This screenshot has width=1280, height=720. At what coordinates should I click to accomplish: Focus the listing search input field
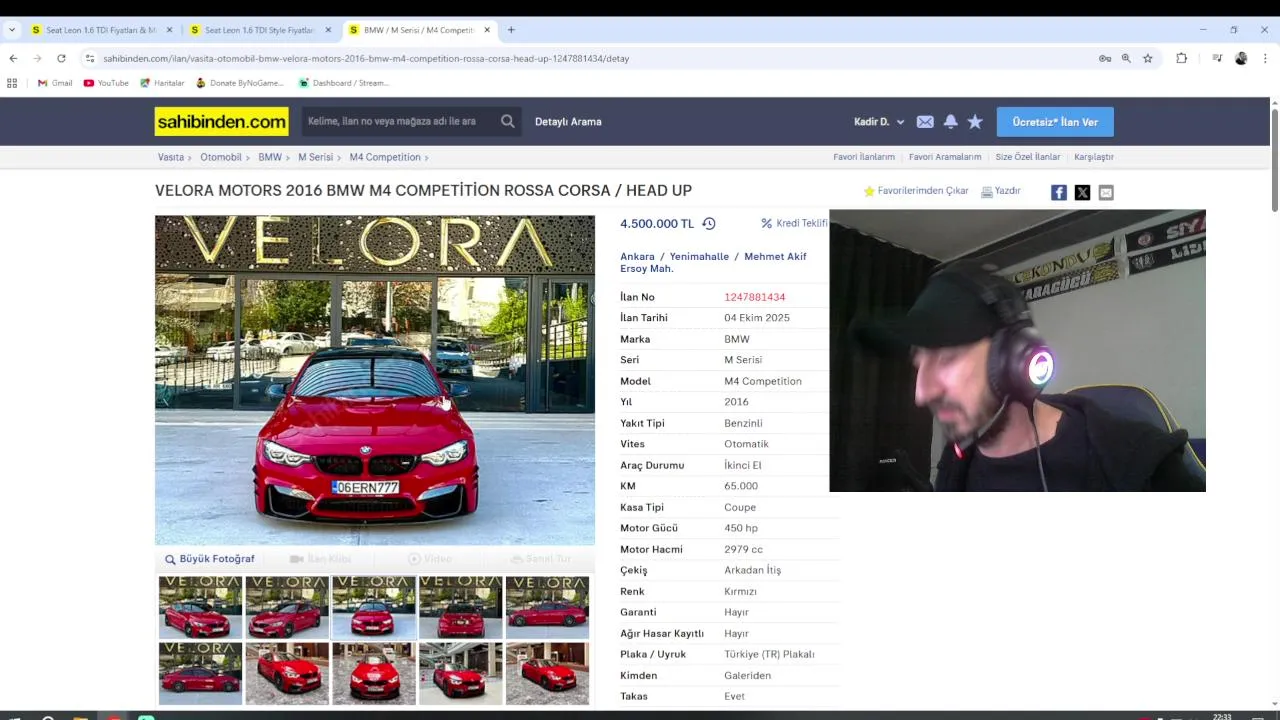400,121
